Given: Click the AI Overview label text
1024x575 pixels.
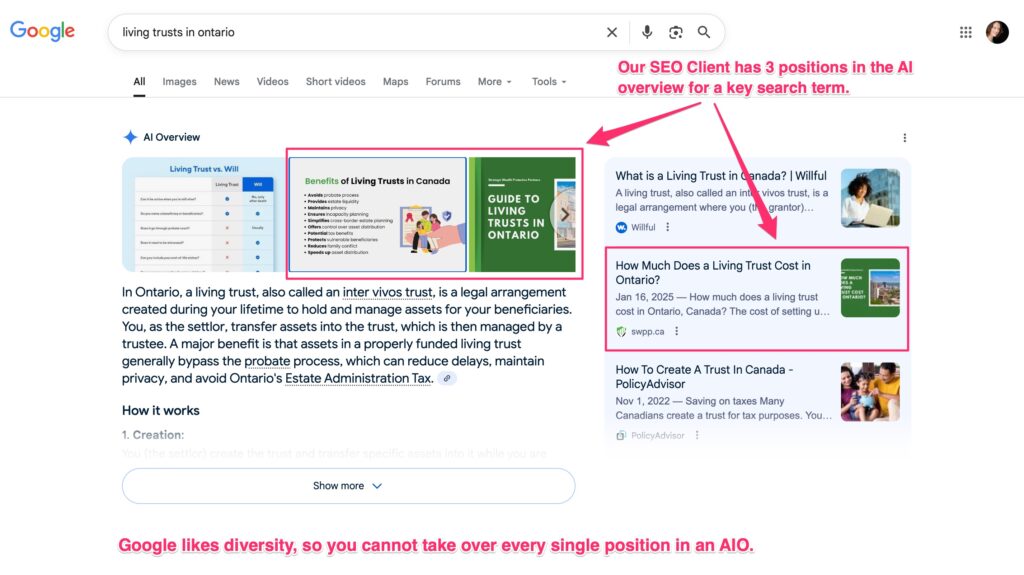Looking at the screenshot, I should pyautogui.click(x=172, y=137).
